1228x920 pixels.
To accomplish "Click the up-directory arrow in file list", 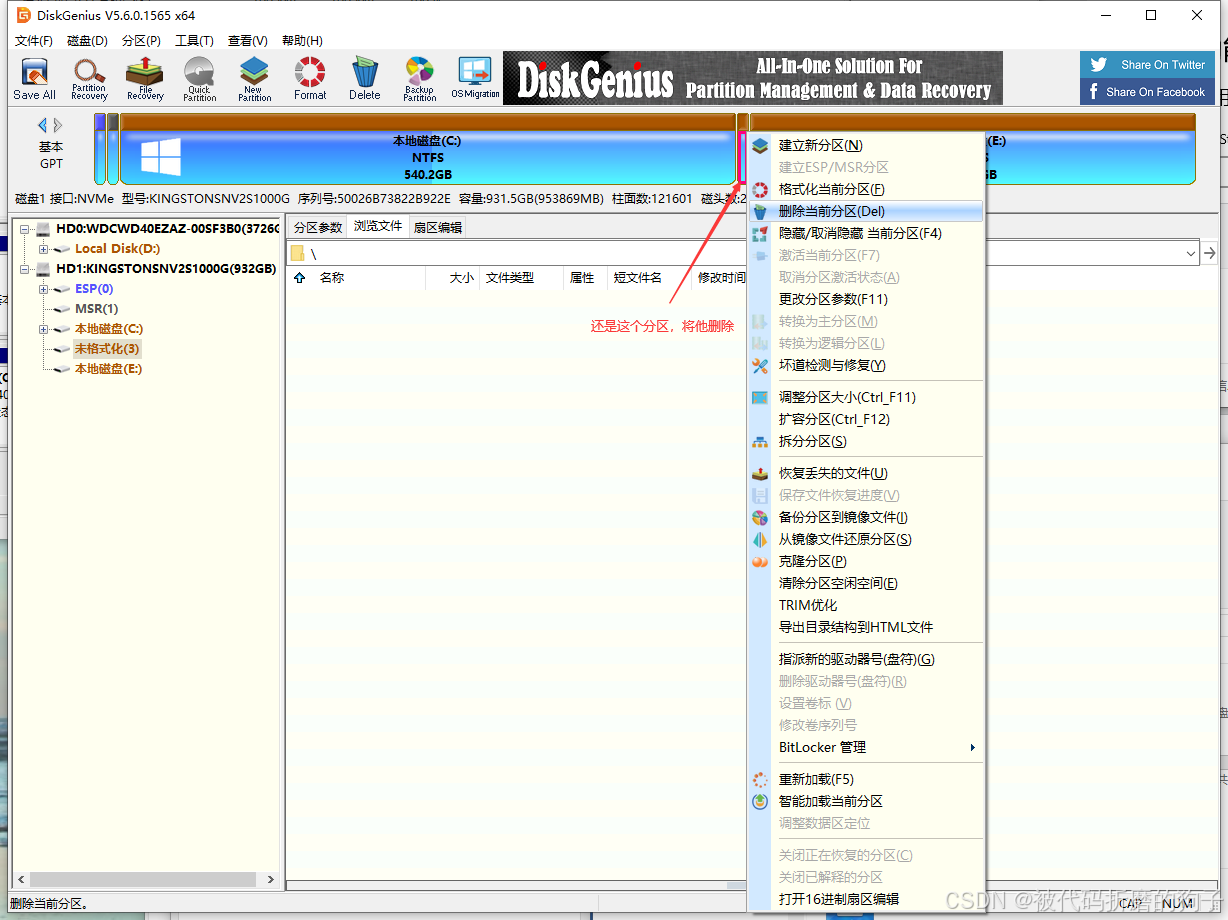I will pyautogui.click(x=300, y=278).
